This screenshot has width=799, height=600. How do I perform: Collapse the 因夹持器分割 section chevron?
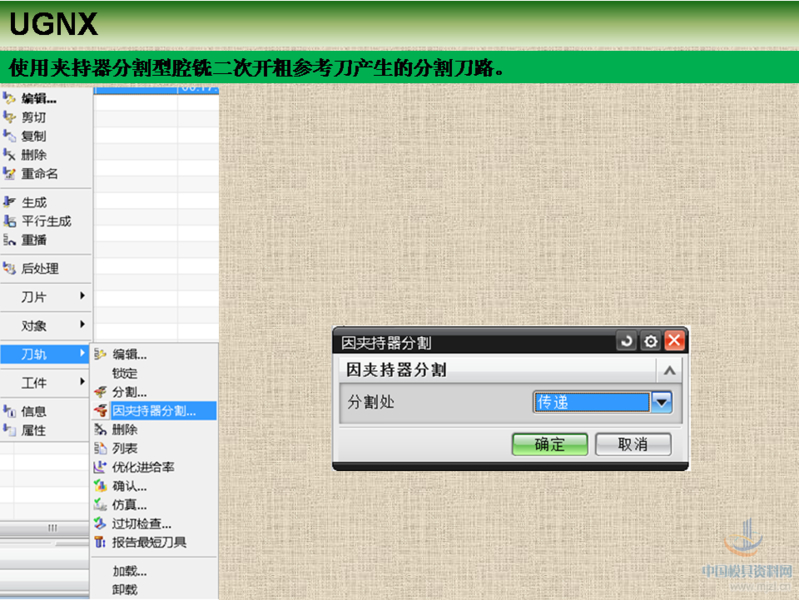[669, 370]
